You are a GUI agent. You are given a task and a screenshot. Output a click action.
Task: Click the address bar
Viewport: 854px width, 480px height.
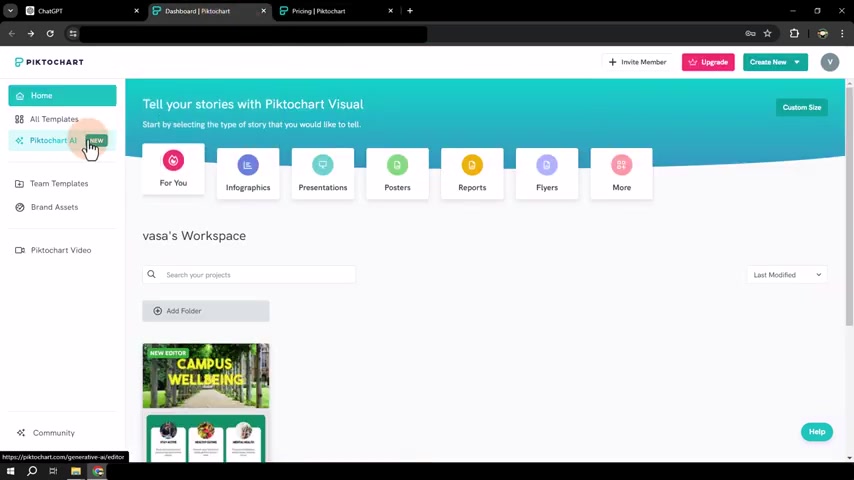(x=254, y=34)
